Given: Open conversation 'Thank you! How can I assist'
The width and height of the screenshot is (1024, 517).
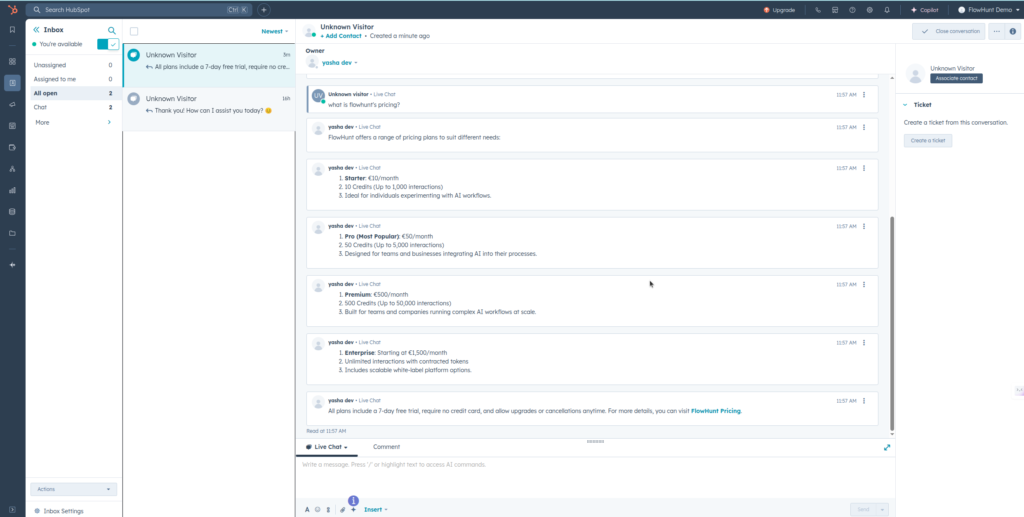Looking at the screenshot, I should click(209, 109).
